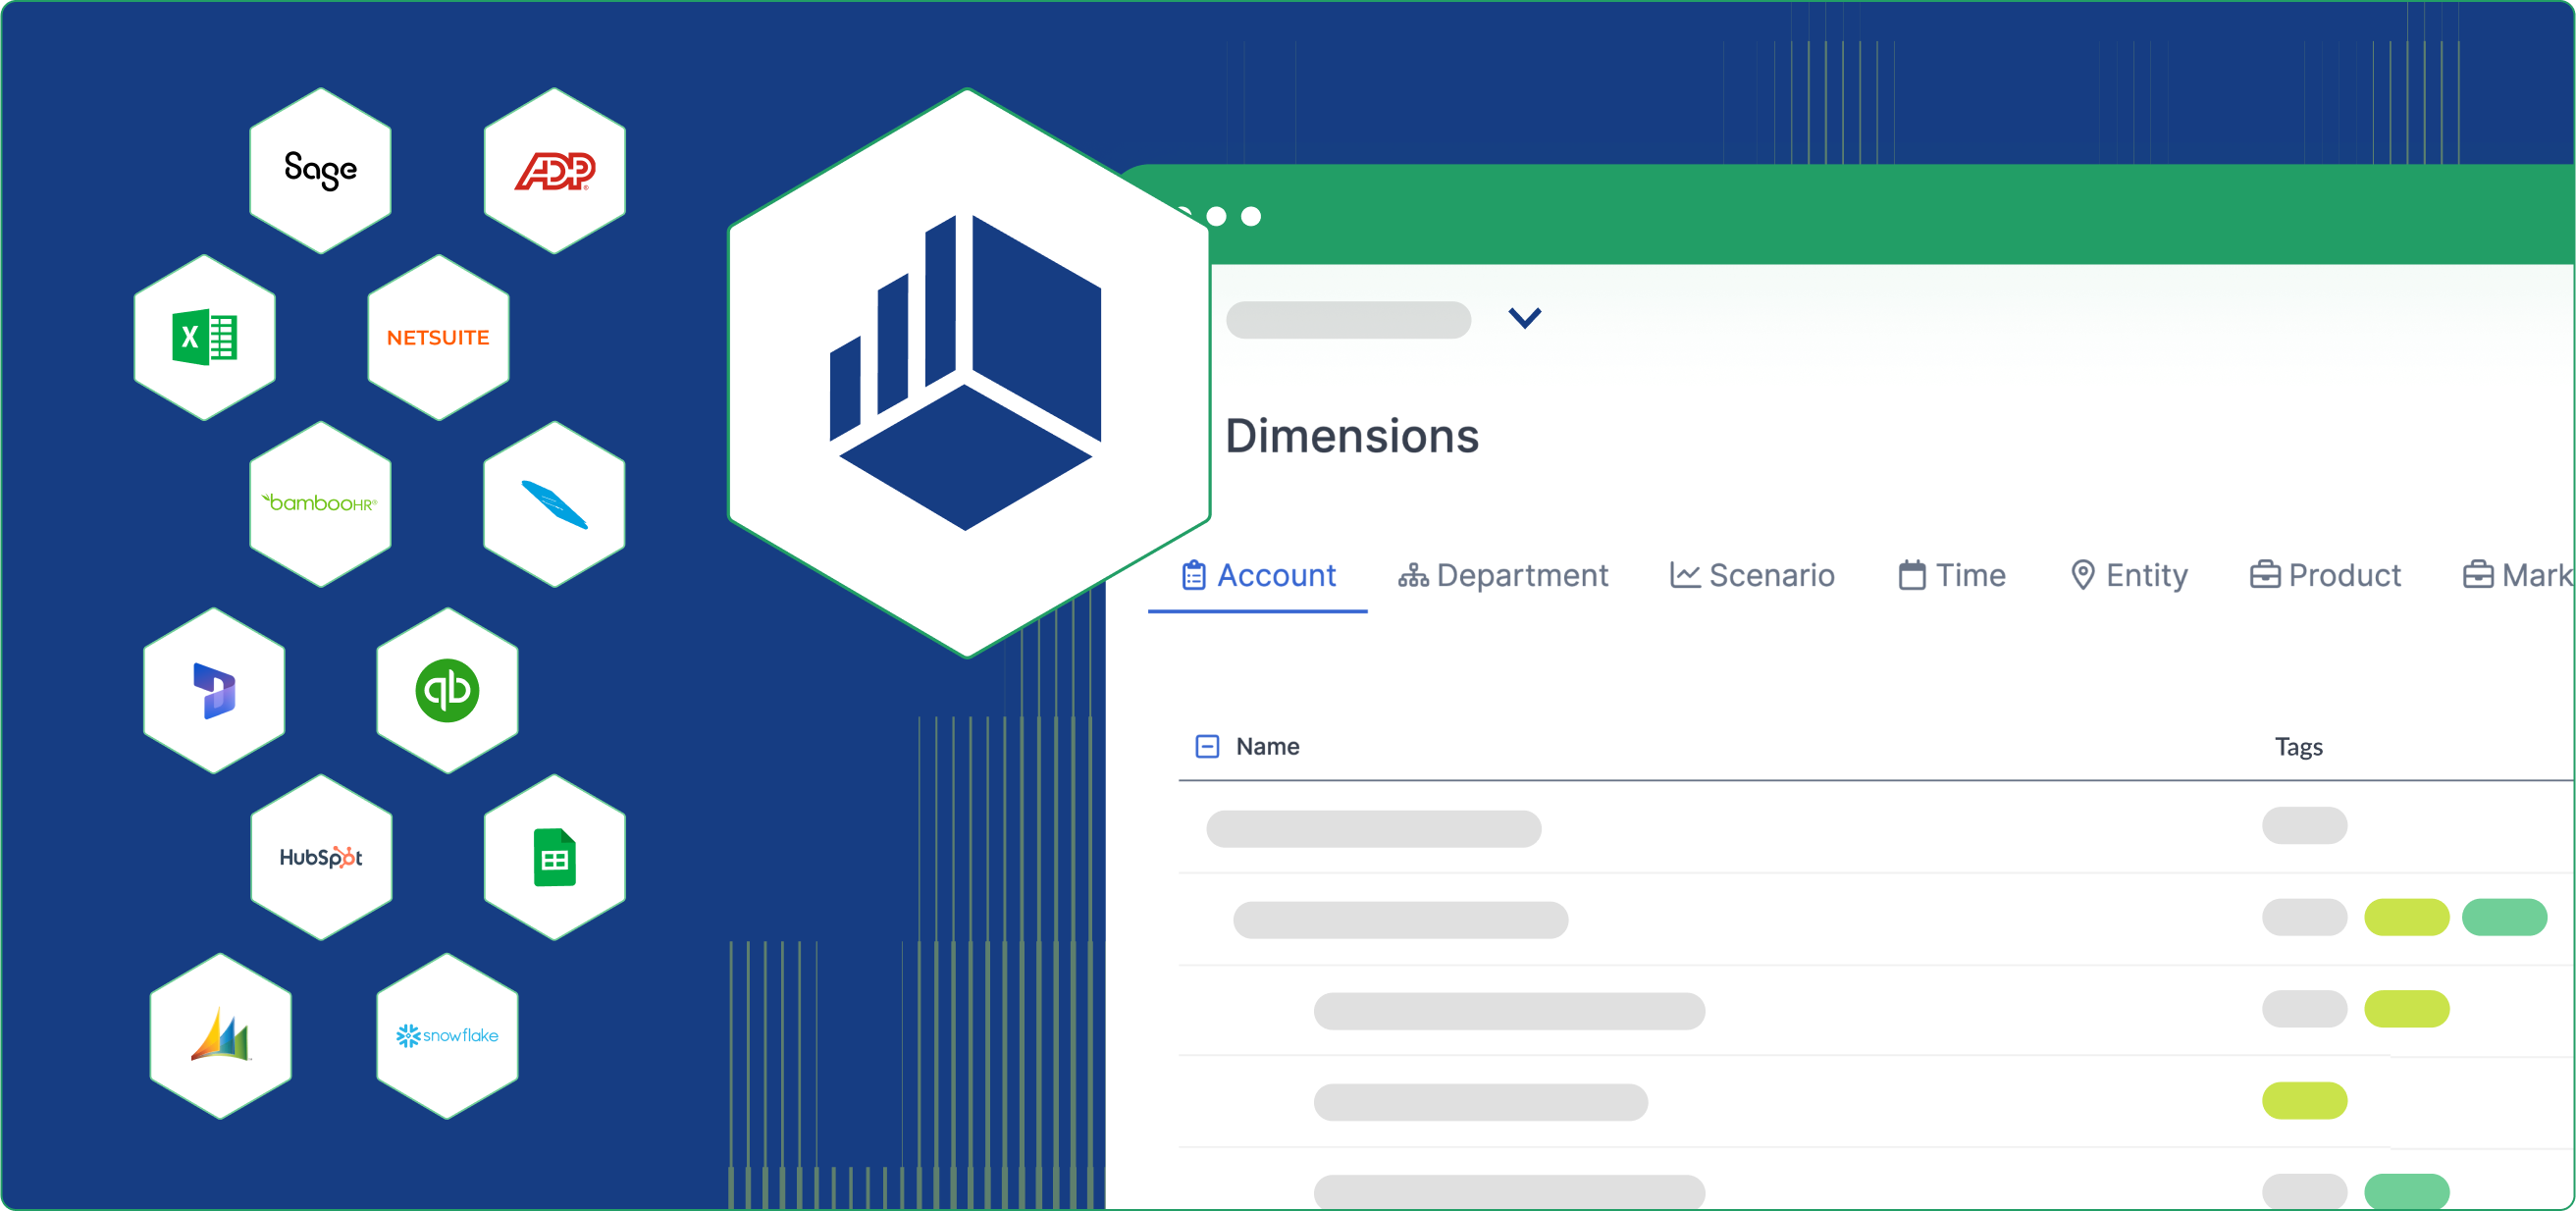2576x1211 pixels.
Task: Open the partially visible Mark tab
Action: (x=2518, y=575)
